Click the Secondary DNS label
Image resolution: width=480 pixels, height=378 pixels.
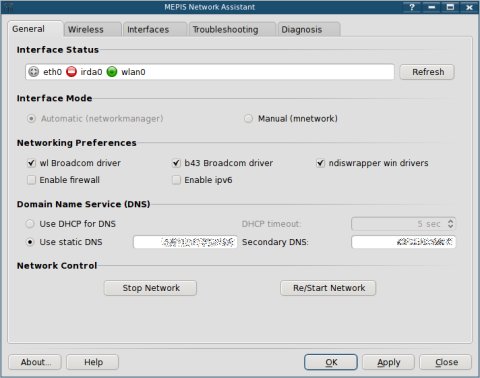point(275,242)
